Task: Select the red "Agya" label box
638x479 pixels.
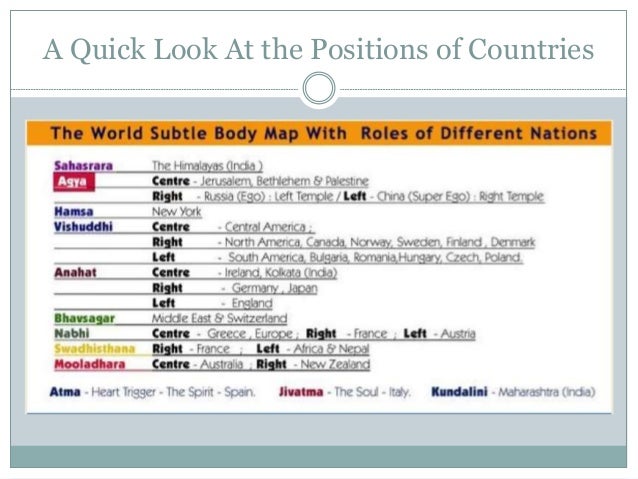Action: pyautogui.click(x=74, y=182)
